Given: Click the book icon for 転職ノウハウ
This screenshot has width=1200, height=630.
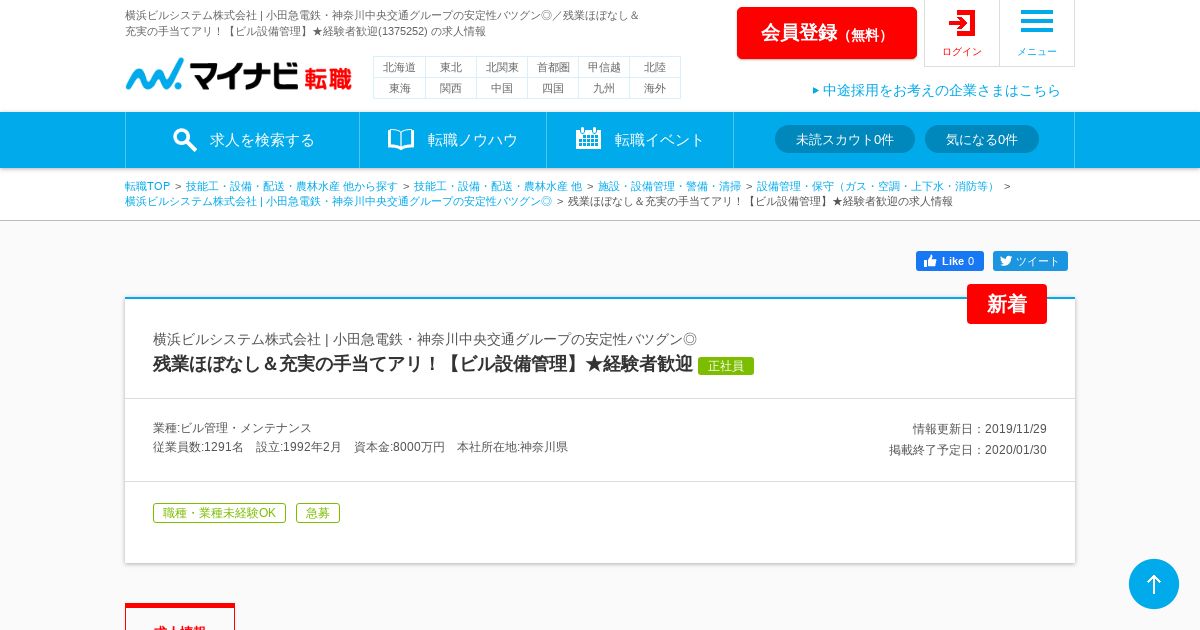Looking at the screenshot, I should pyautogui.click(x=401, y=139).
